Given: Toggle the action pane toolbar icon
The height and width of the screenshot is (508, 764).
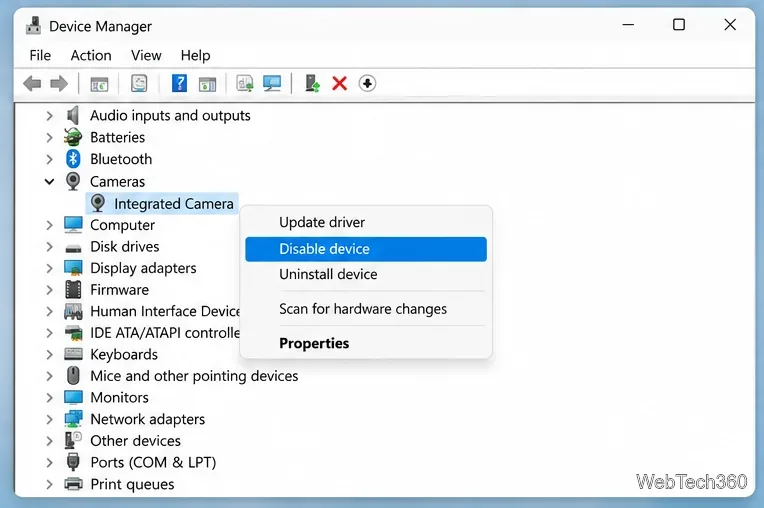Looking at the screenshot, I should pyautogui.click(x=208, y=84).
